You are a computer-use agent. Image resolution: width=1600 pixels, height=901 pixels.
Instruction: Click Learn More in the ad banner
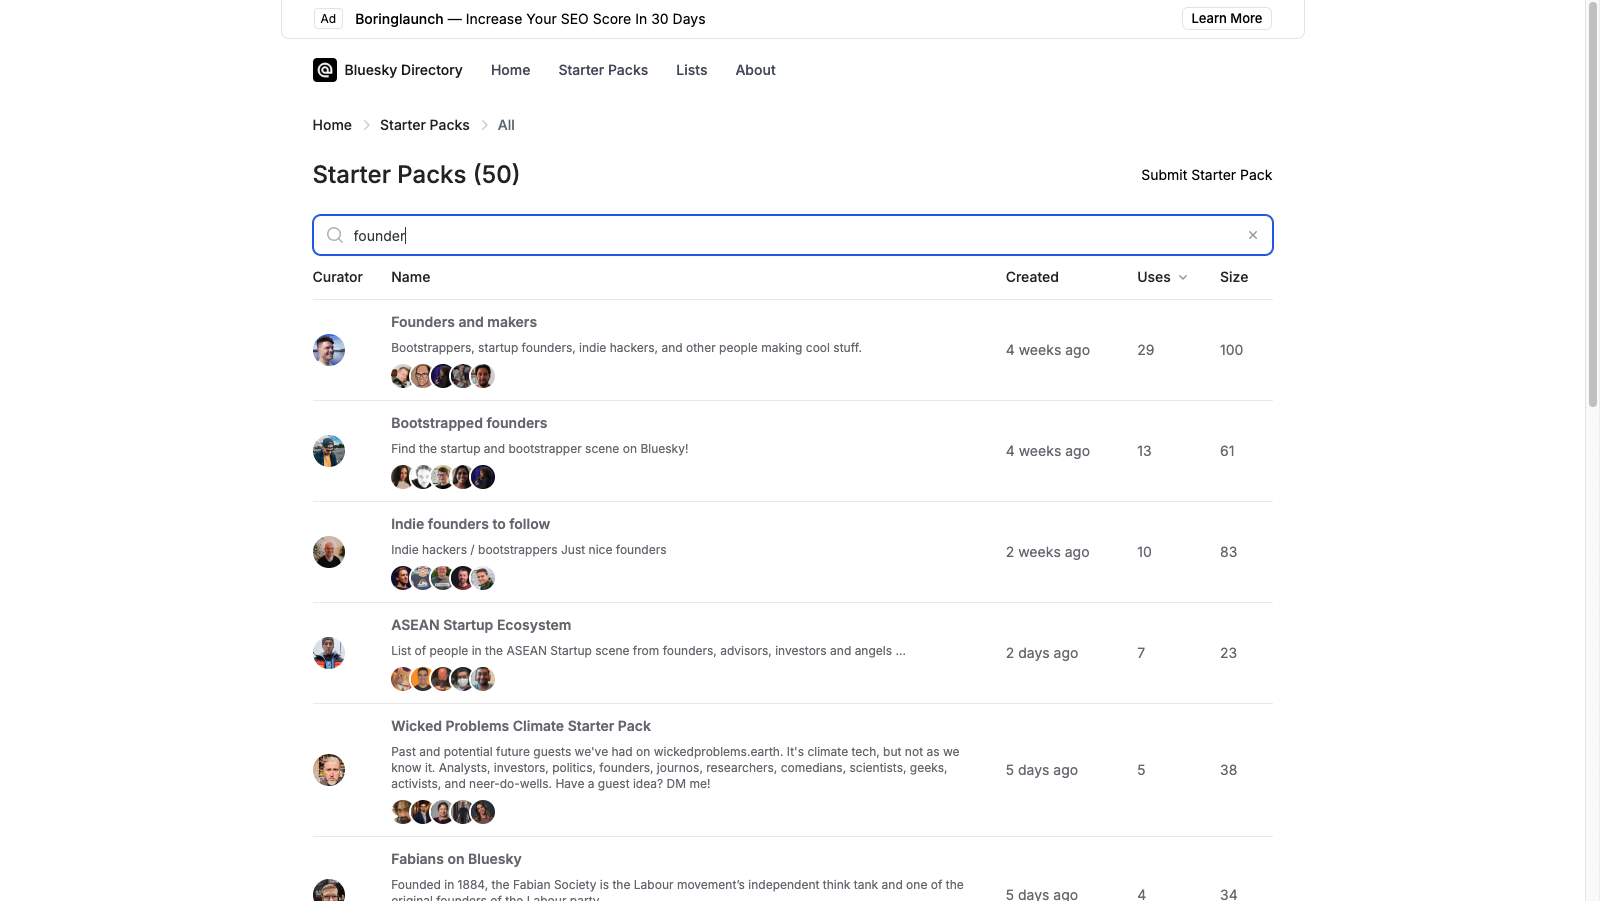[1226, 18]
